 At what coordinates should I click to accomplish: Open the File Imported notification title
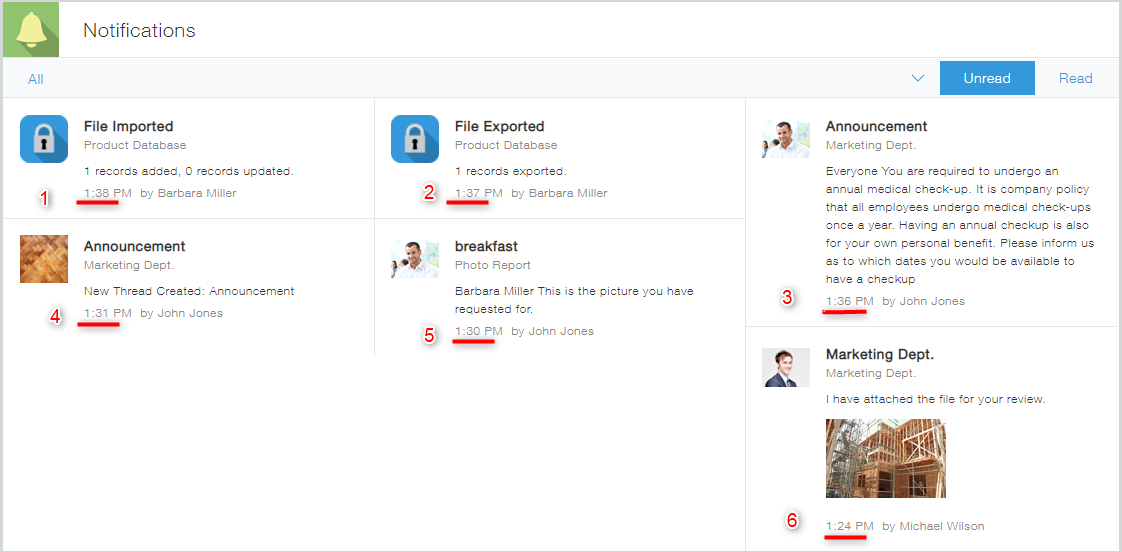[x=128, y=126]
